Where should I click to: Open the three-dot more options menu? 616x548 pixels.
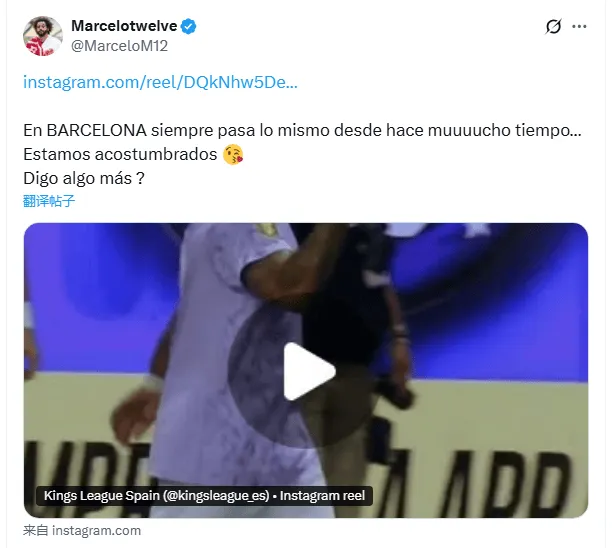tap(579, 26)
